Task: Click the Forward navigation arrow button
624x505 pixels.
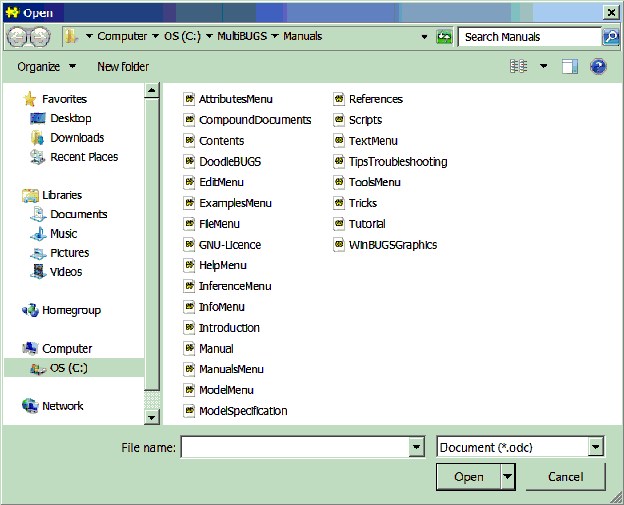Action: point(39,37)
